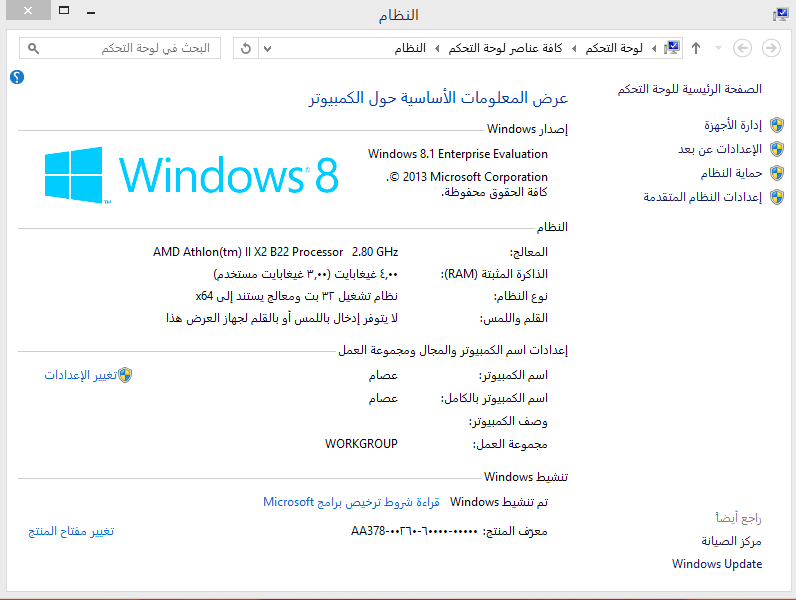Click تغيير مفتاح المنتج link

71,531
